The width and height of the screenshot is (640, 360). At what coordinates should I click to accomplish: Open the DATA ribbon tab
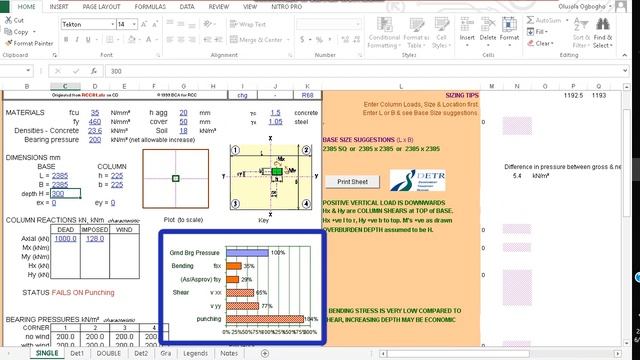click(x=187, y=7)
